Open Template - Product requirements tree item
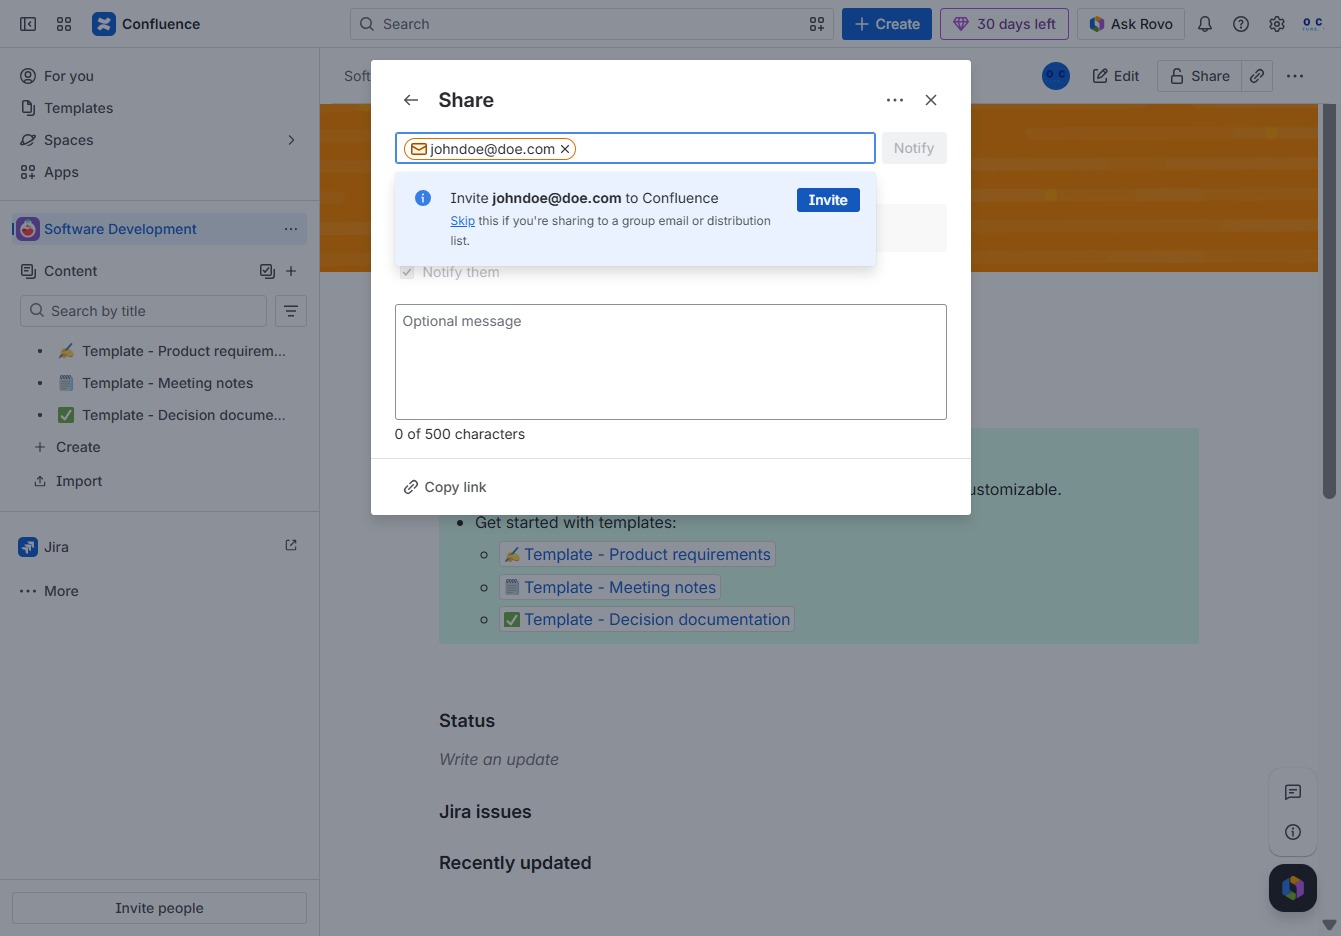Viewport: 1341px width, 936px height. pos(171,351)
